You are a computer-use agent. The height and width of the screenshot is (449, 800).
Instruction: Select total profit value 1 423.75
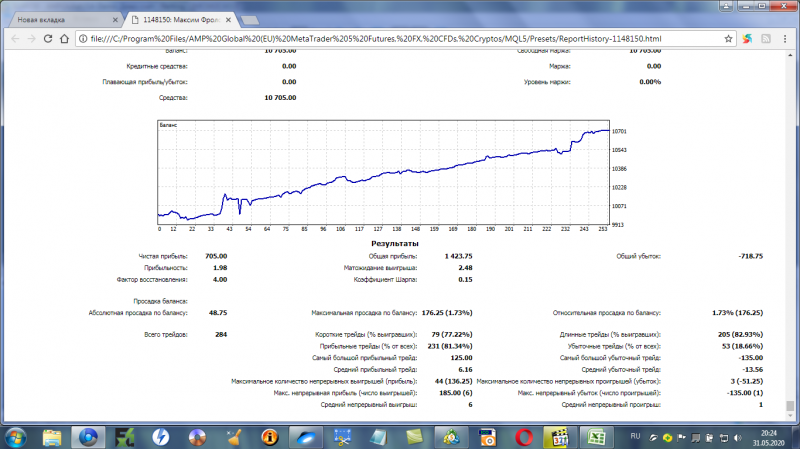[458, 256]
